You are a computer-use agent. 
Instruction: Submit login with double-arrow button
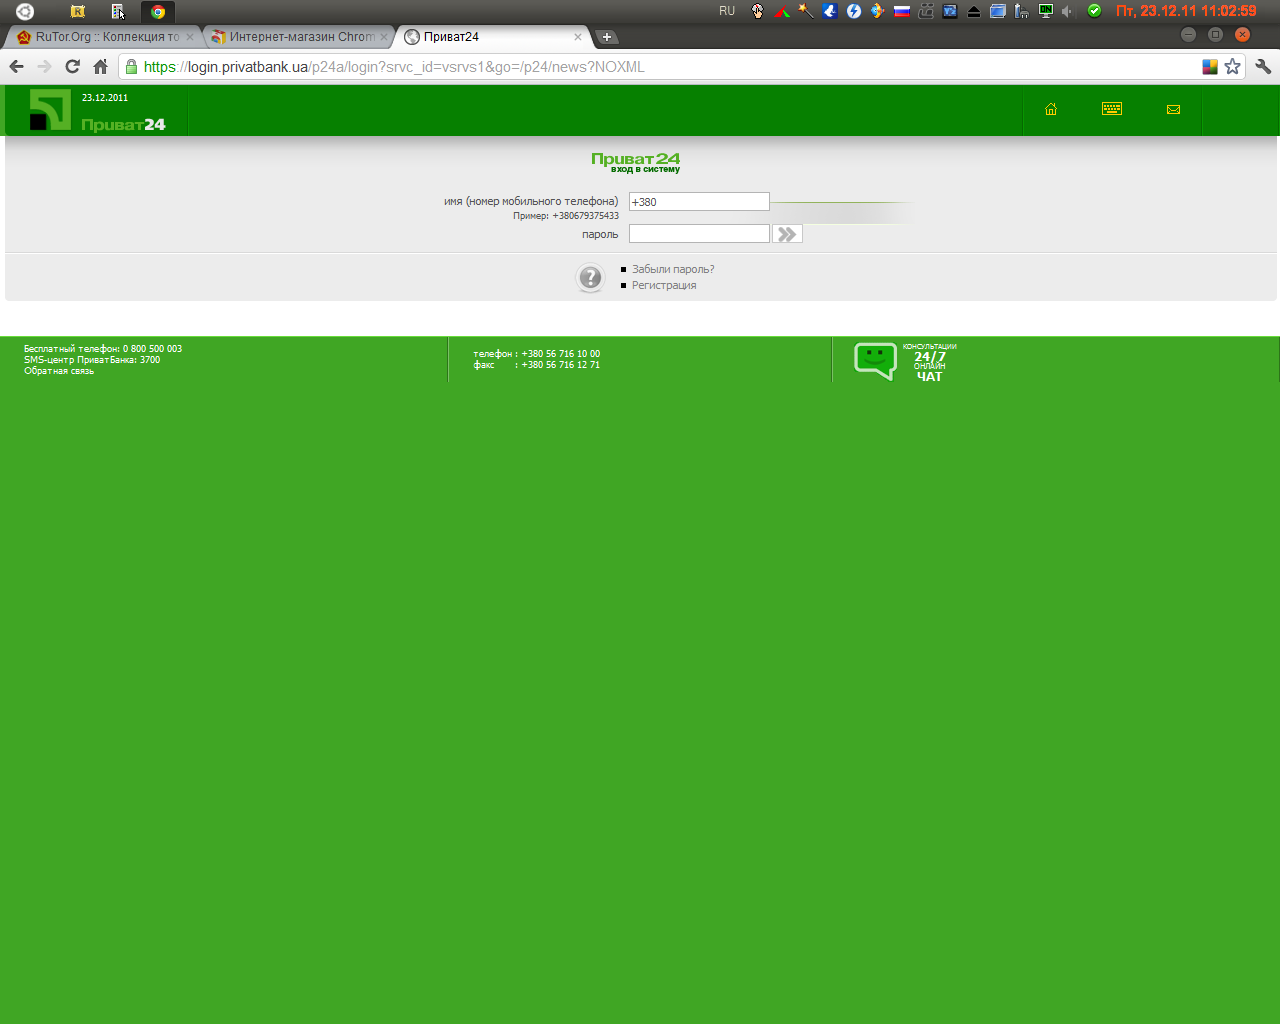[788, 234]
